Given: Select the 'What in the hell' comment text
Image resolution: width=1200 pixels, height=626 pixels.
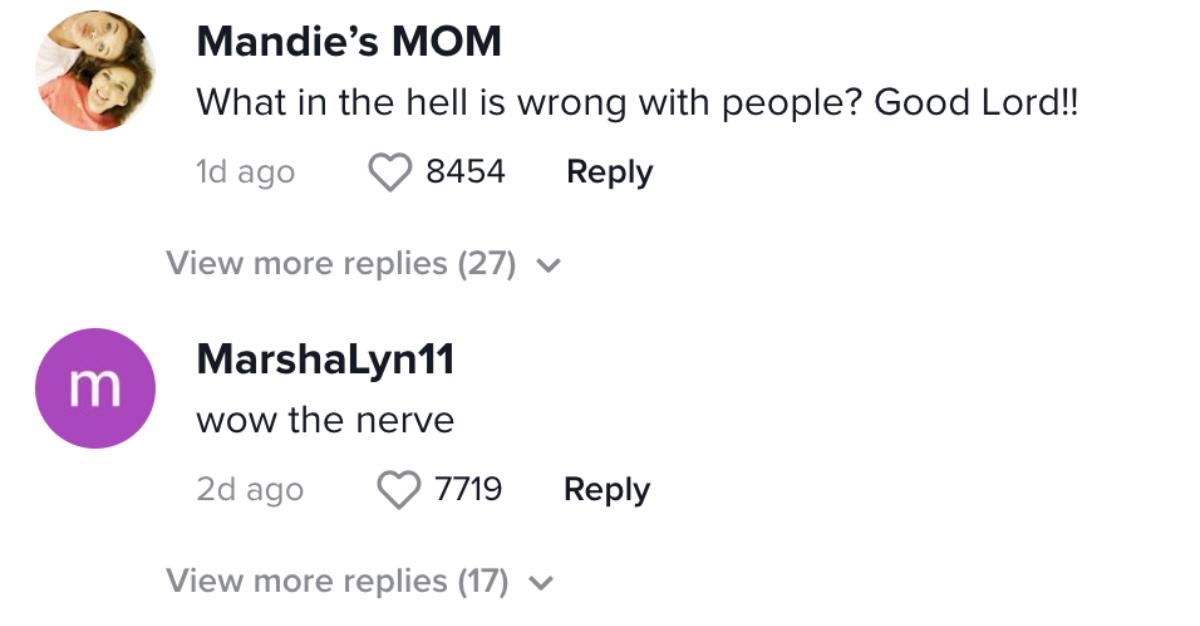Looking at the screenshot, I should click(x=637, y=102).
